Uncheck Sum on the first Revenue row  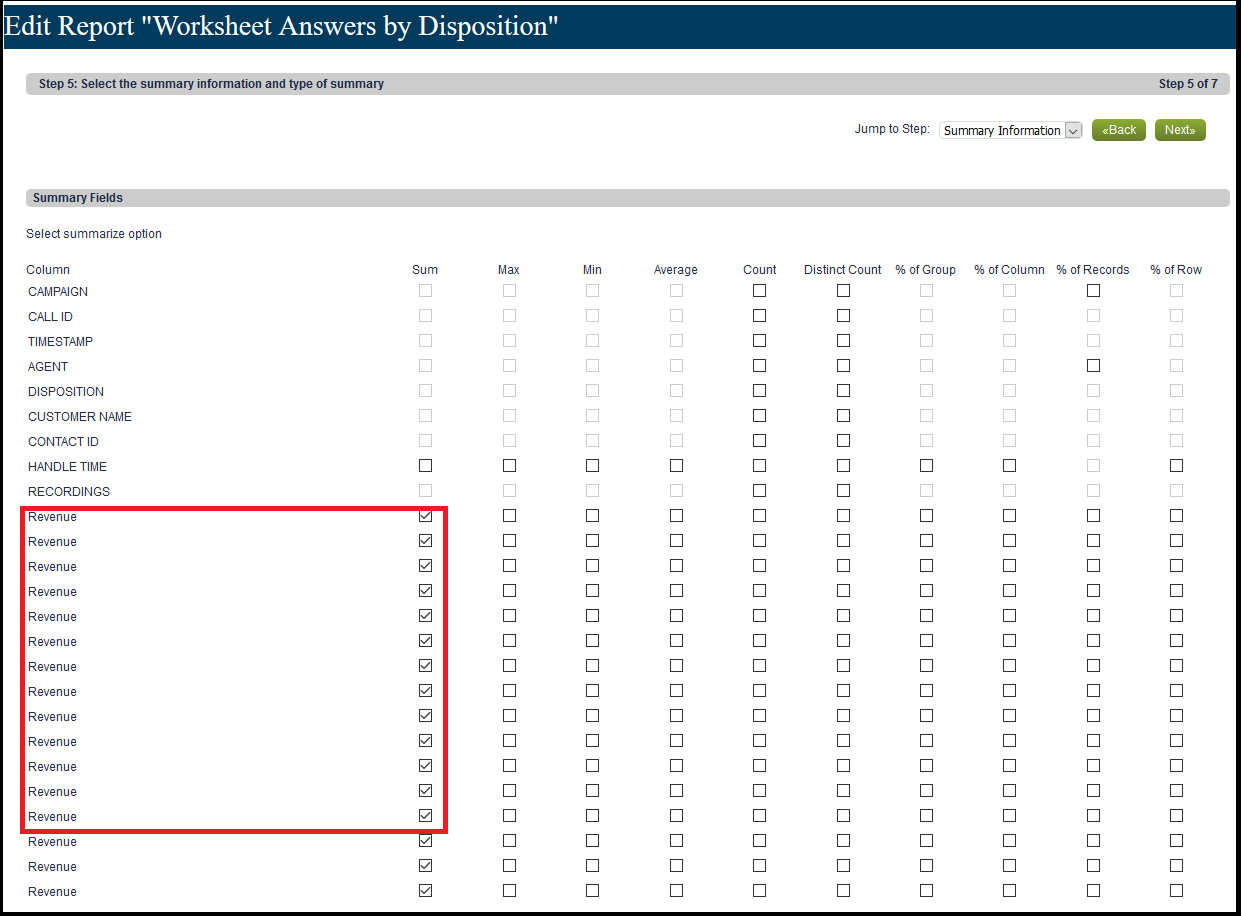point(425,515)
